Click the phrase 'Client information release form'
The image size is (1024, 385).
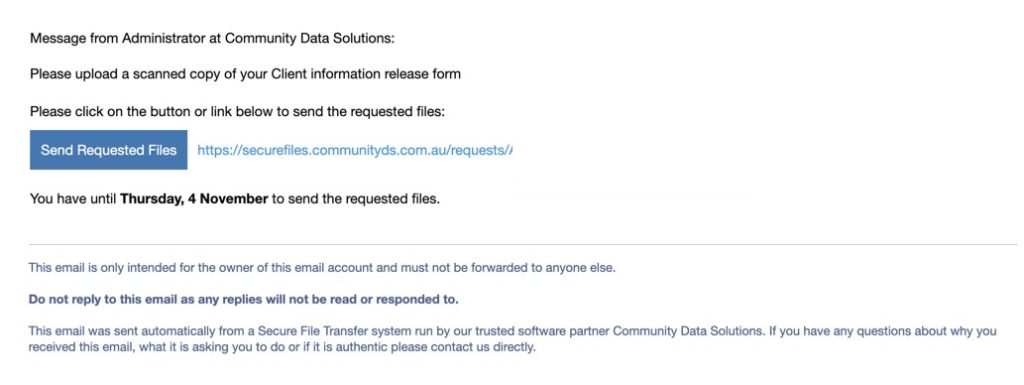pos(366,74)
